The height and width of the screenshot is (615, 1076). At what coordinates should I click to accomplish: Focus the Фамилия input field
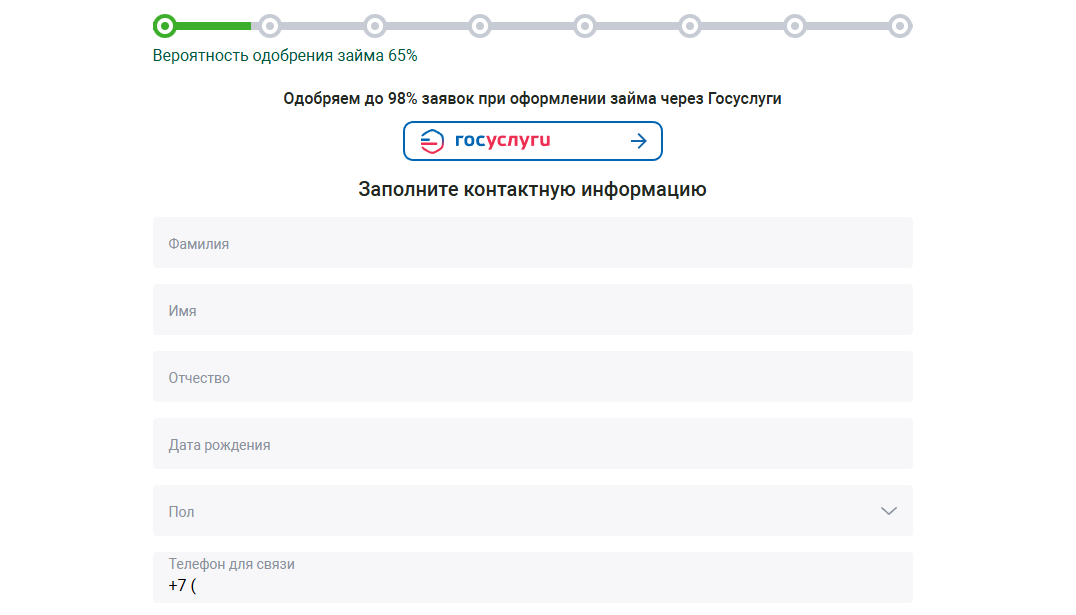point(532,243)
